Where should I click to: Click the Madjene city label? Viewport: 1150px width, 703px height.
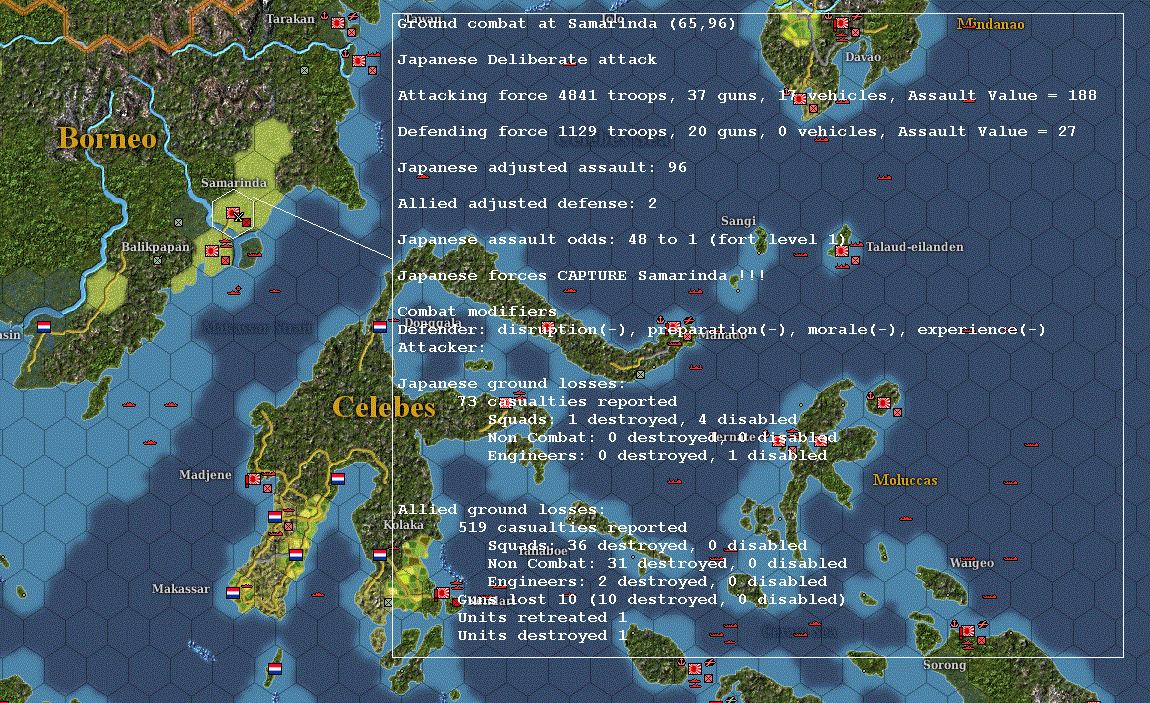tap(205, 474)
